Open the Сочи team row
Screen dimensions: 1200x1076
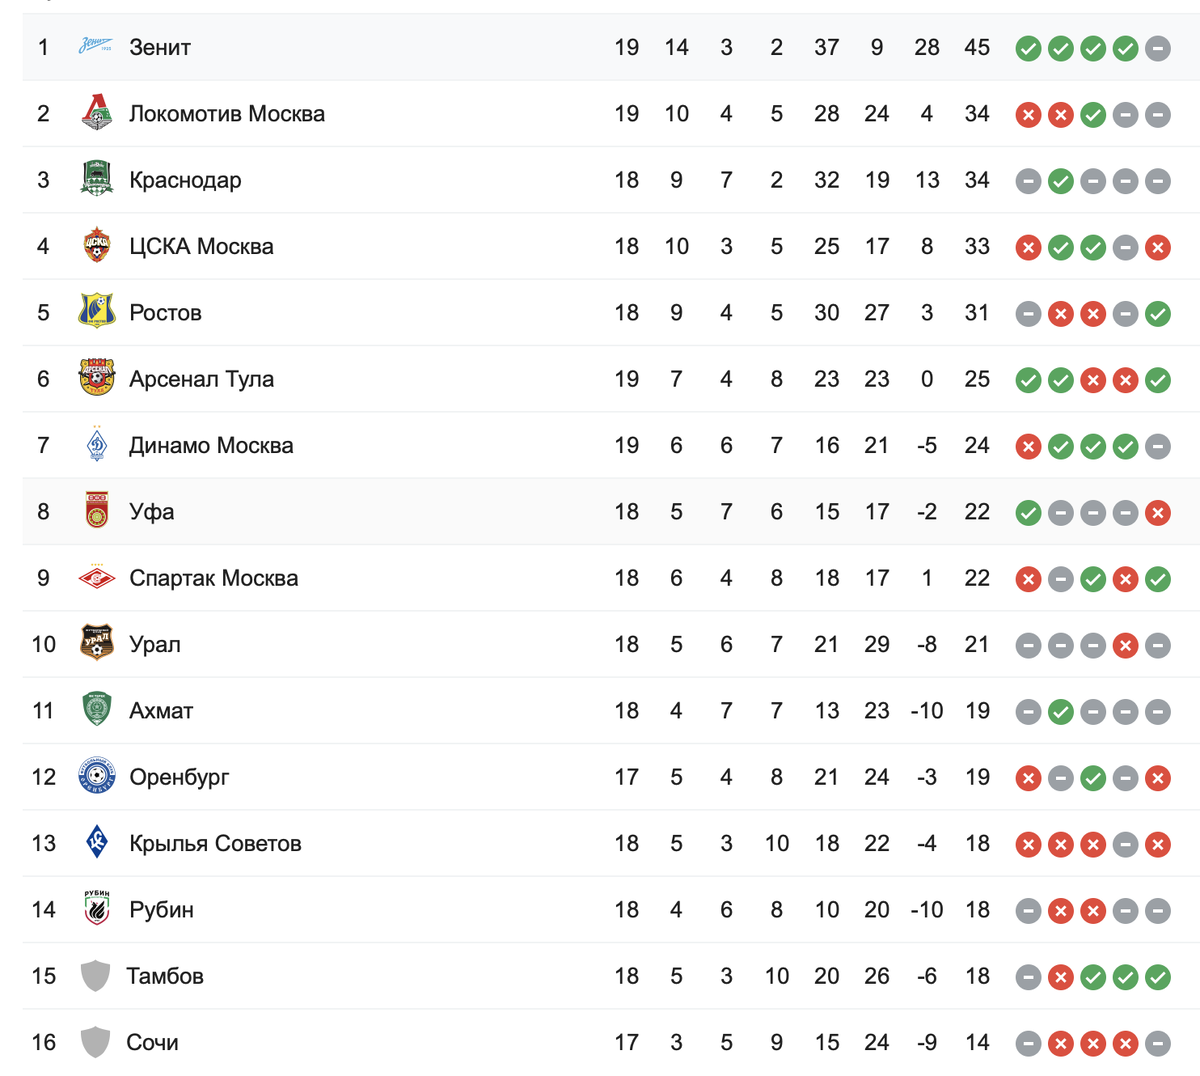click(x=611, y=1042)
